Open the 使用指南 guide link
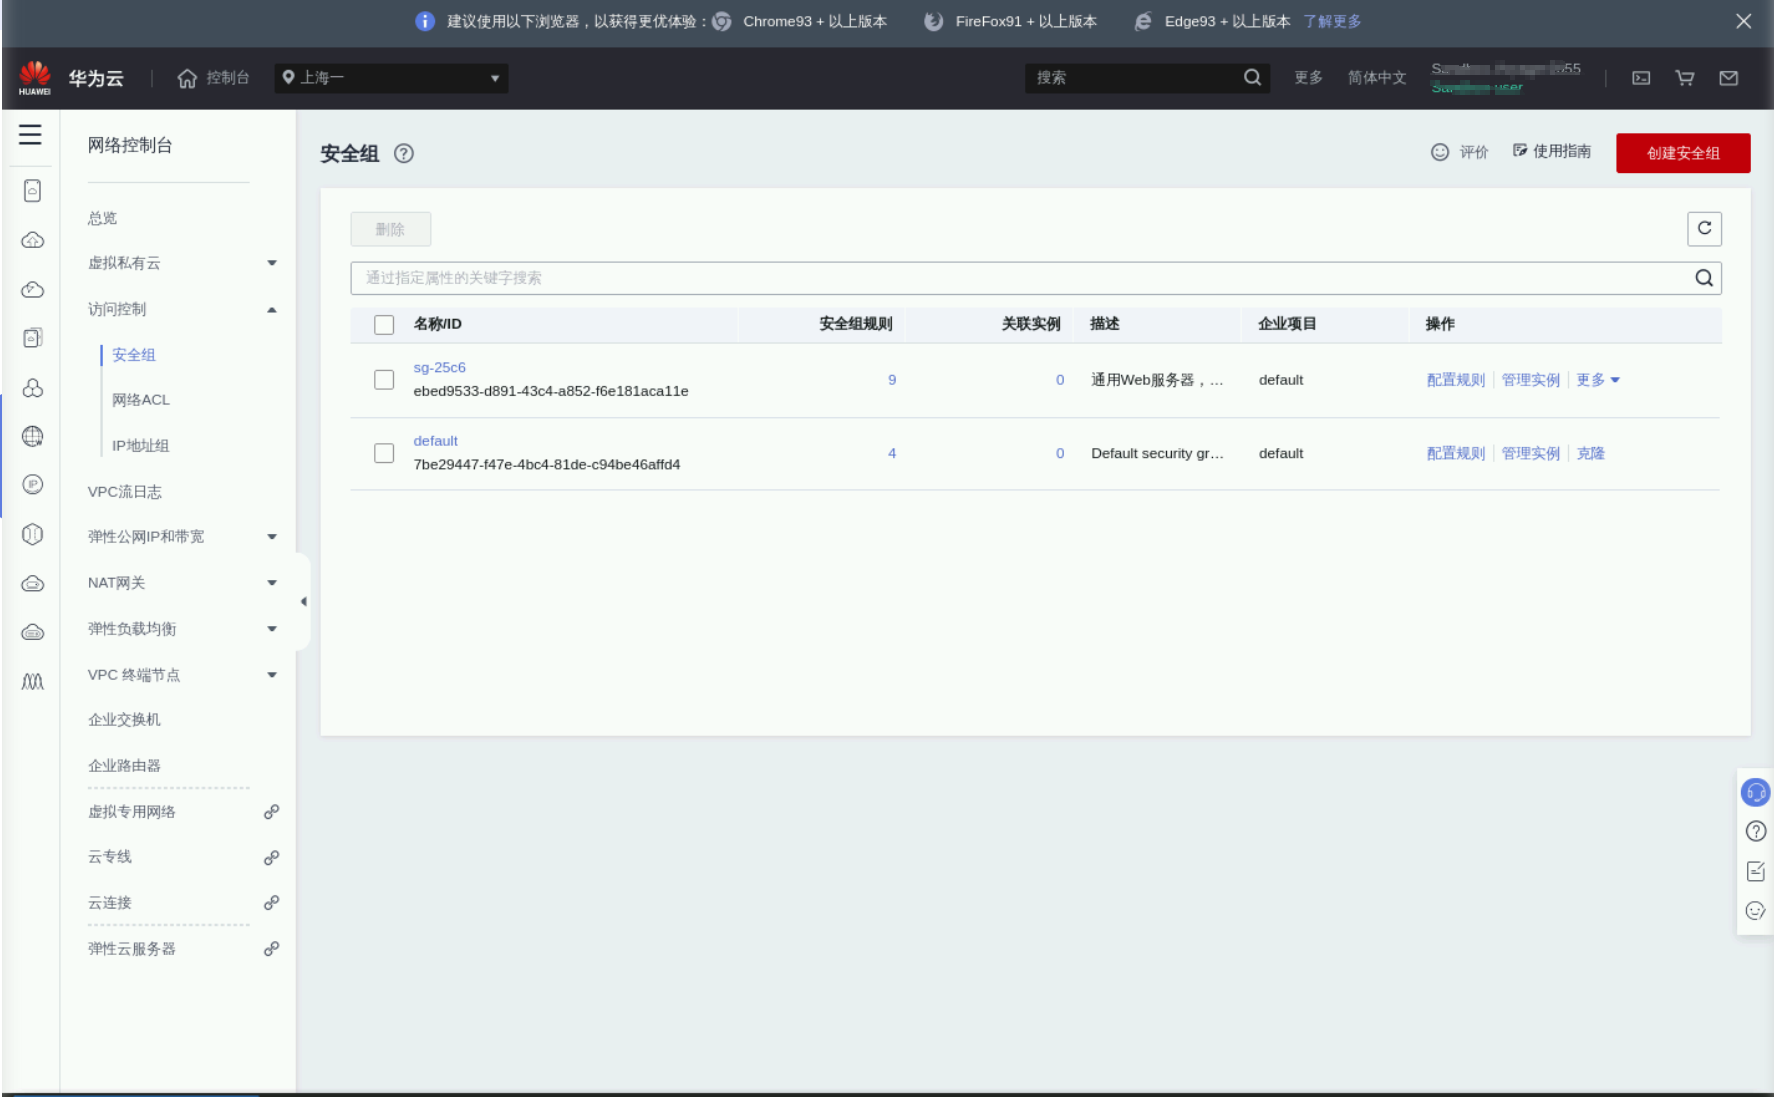Image resolution: width=1777 pixels, height=1097 pixels. tap(1552, 151)
